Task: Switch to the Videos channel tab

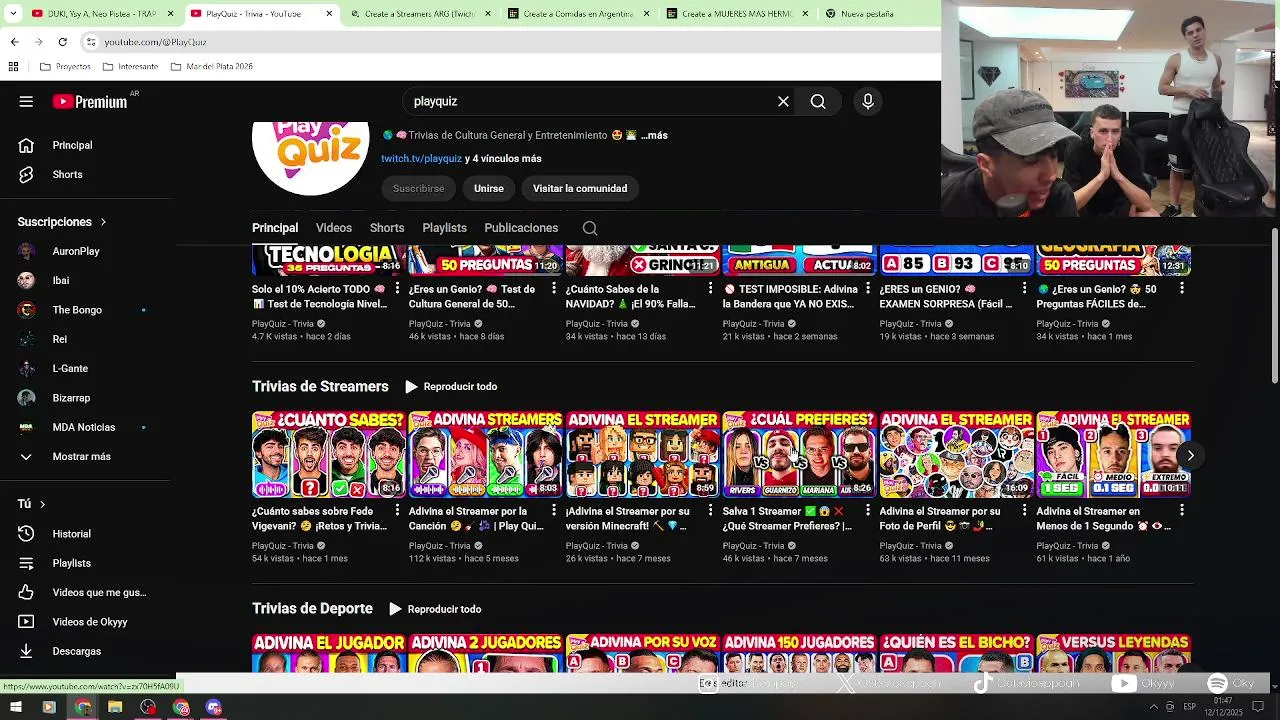Action: click(334, 228)
